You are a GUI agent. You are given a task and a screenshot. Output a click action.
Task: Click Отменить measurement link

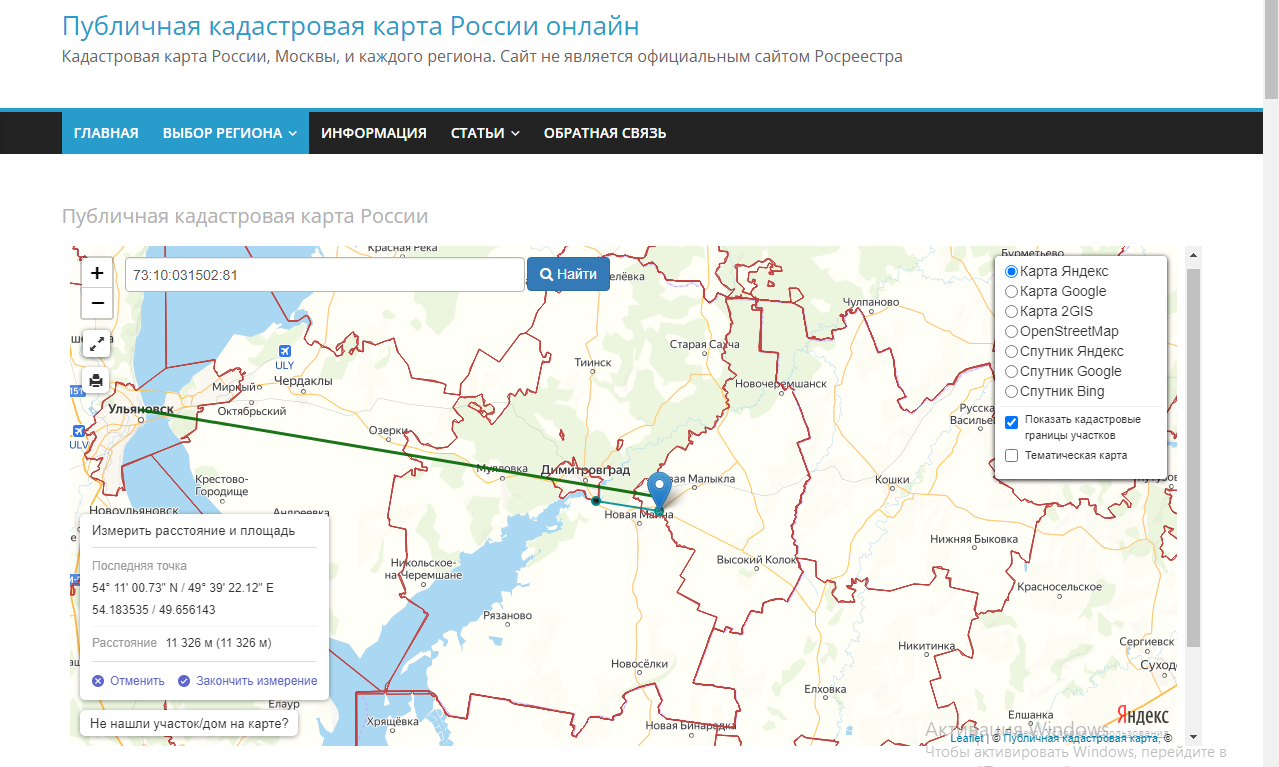(128, 681)
